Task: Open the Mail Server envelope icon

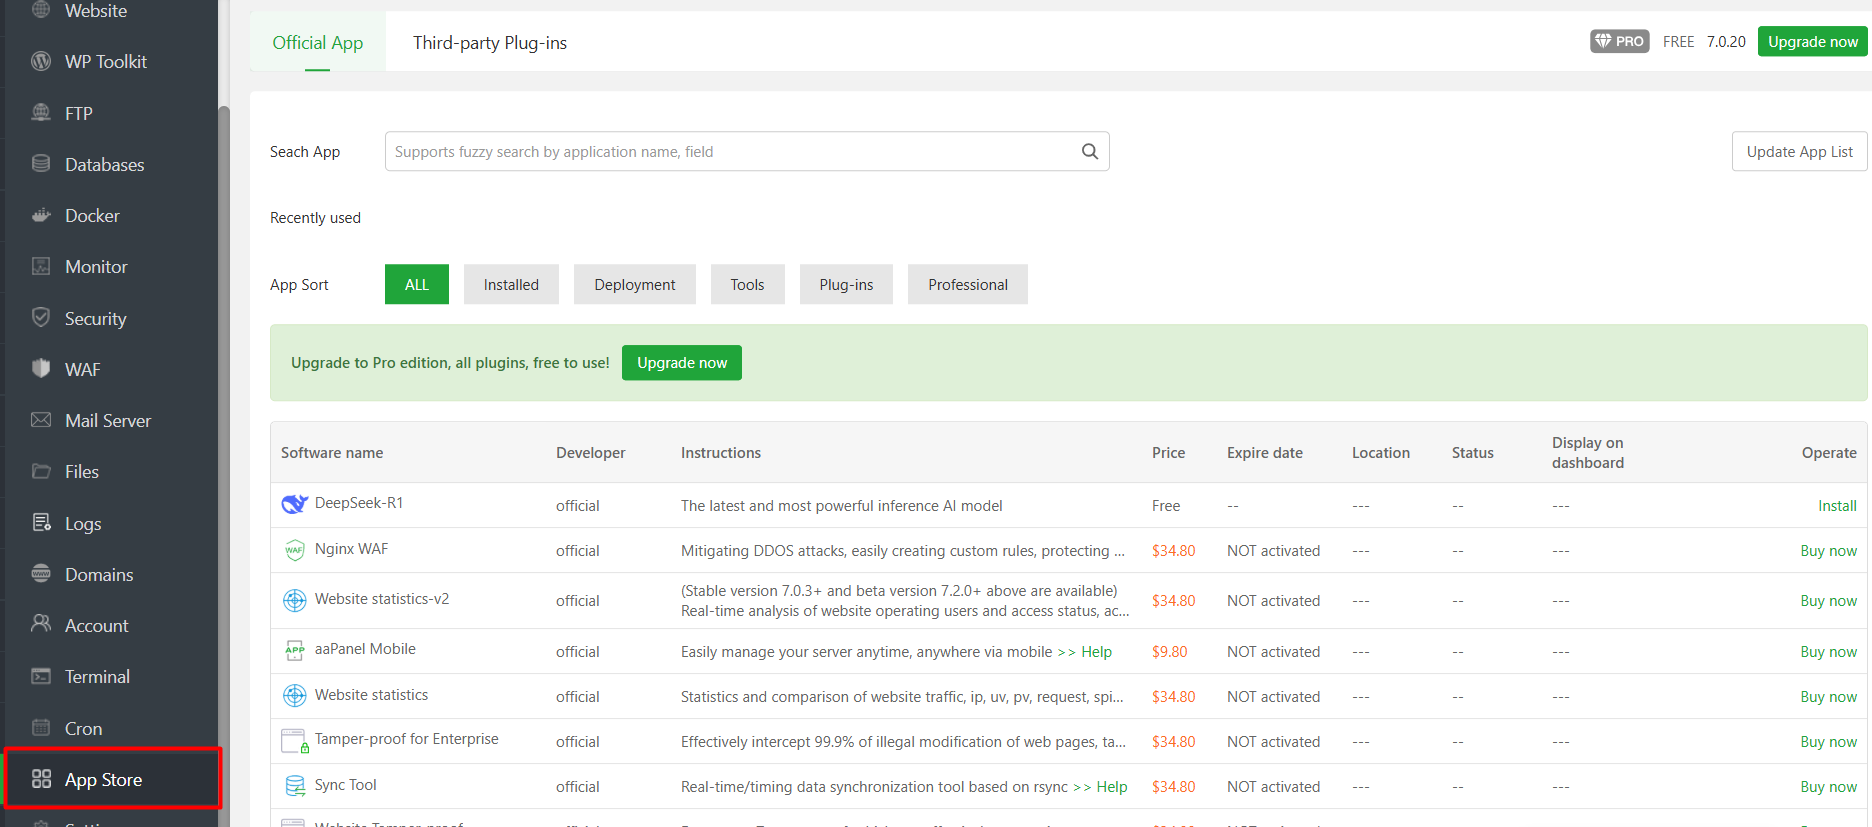Action: (41, 420)
